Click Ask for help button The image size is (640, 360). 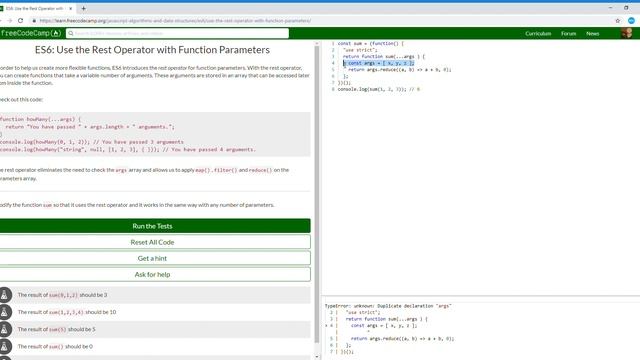(152, 274)
